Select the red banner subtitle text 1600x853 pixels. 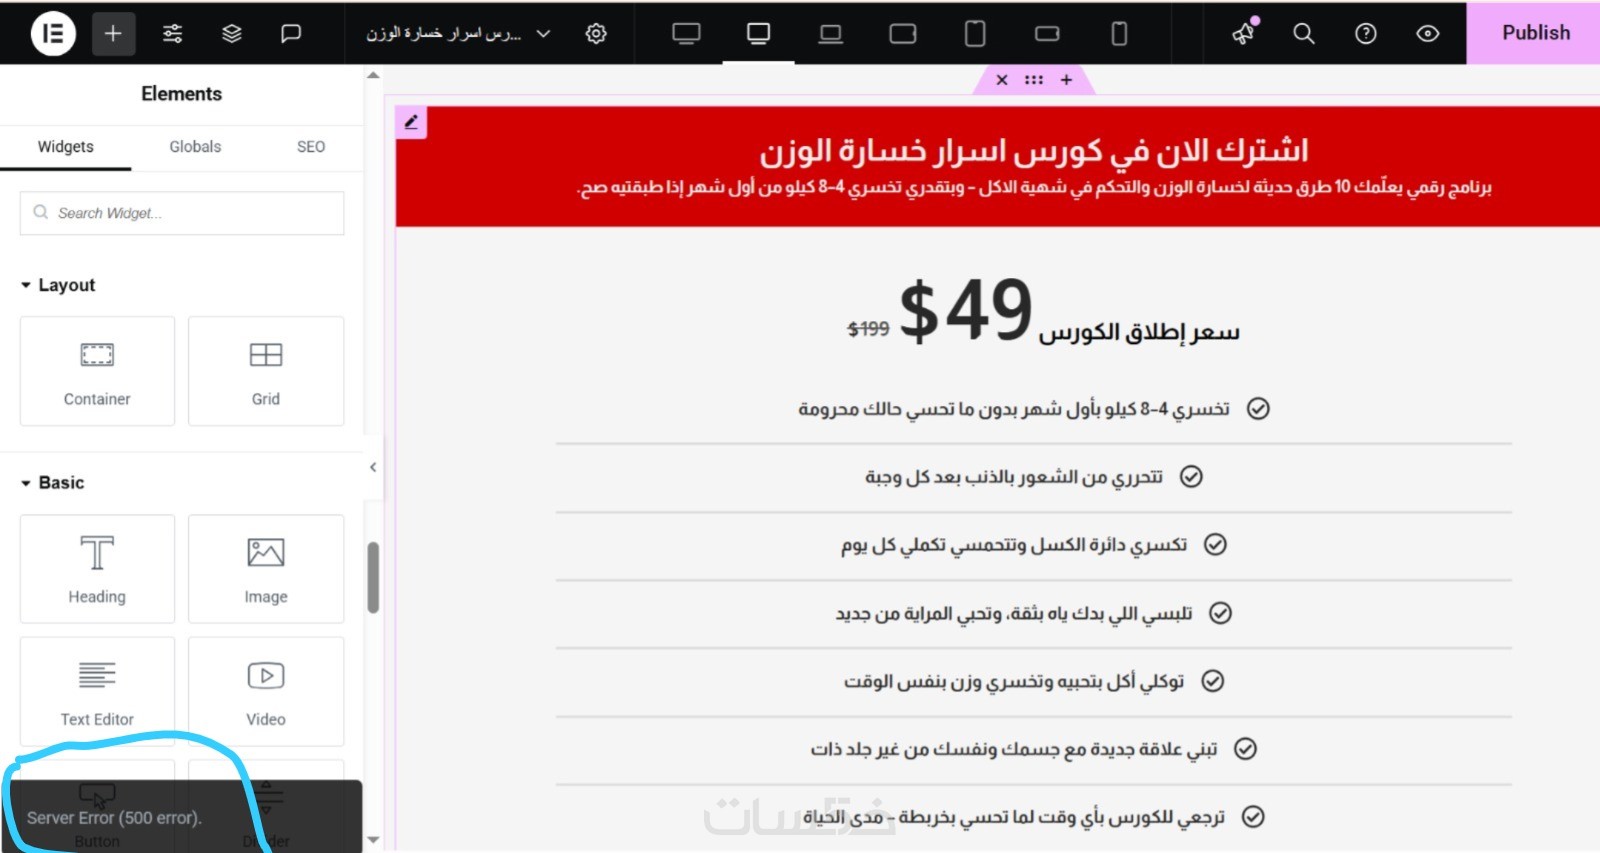(1034, 187)
